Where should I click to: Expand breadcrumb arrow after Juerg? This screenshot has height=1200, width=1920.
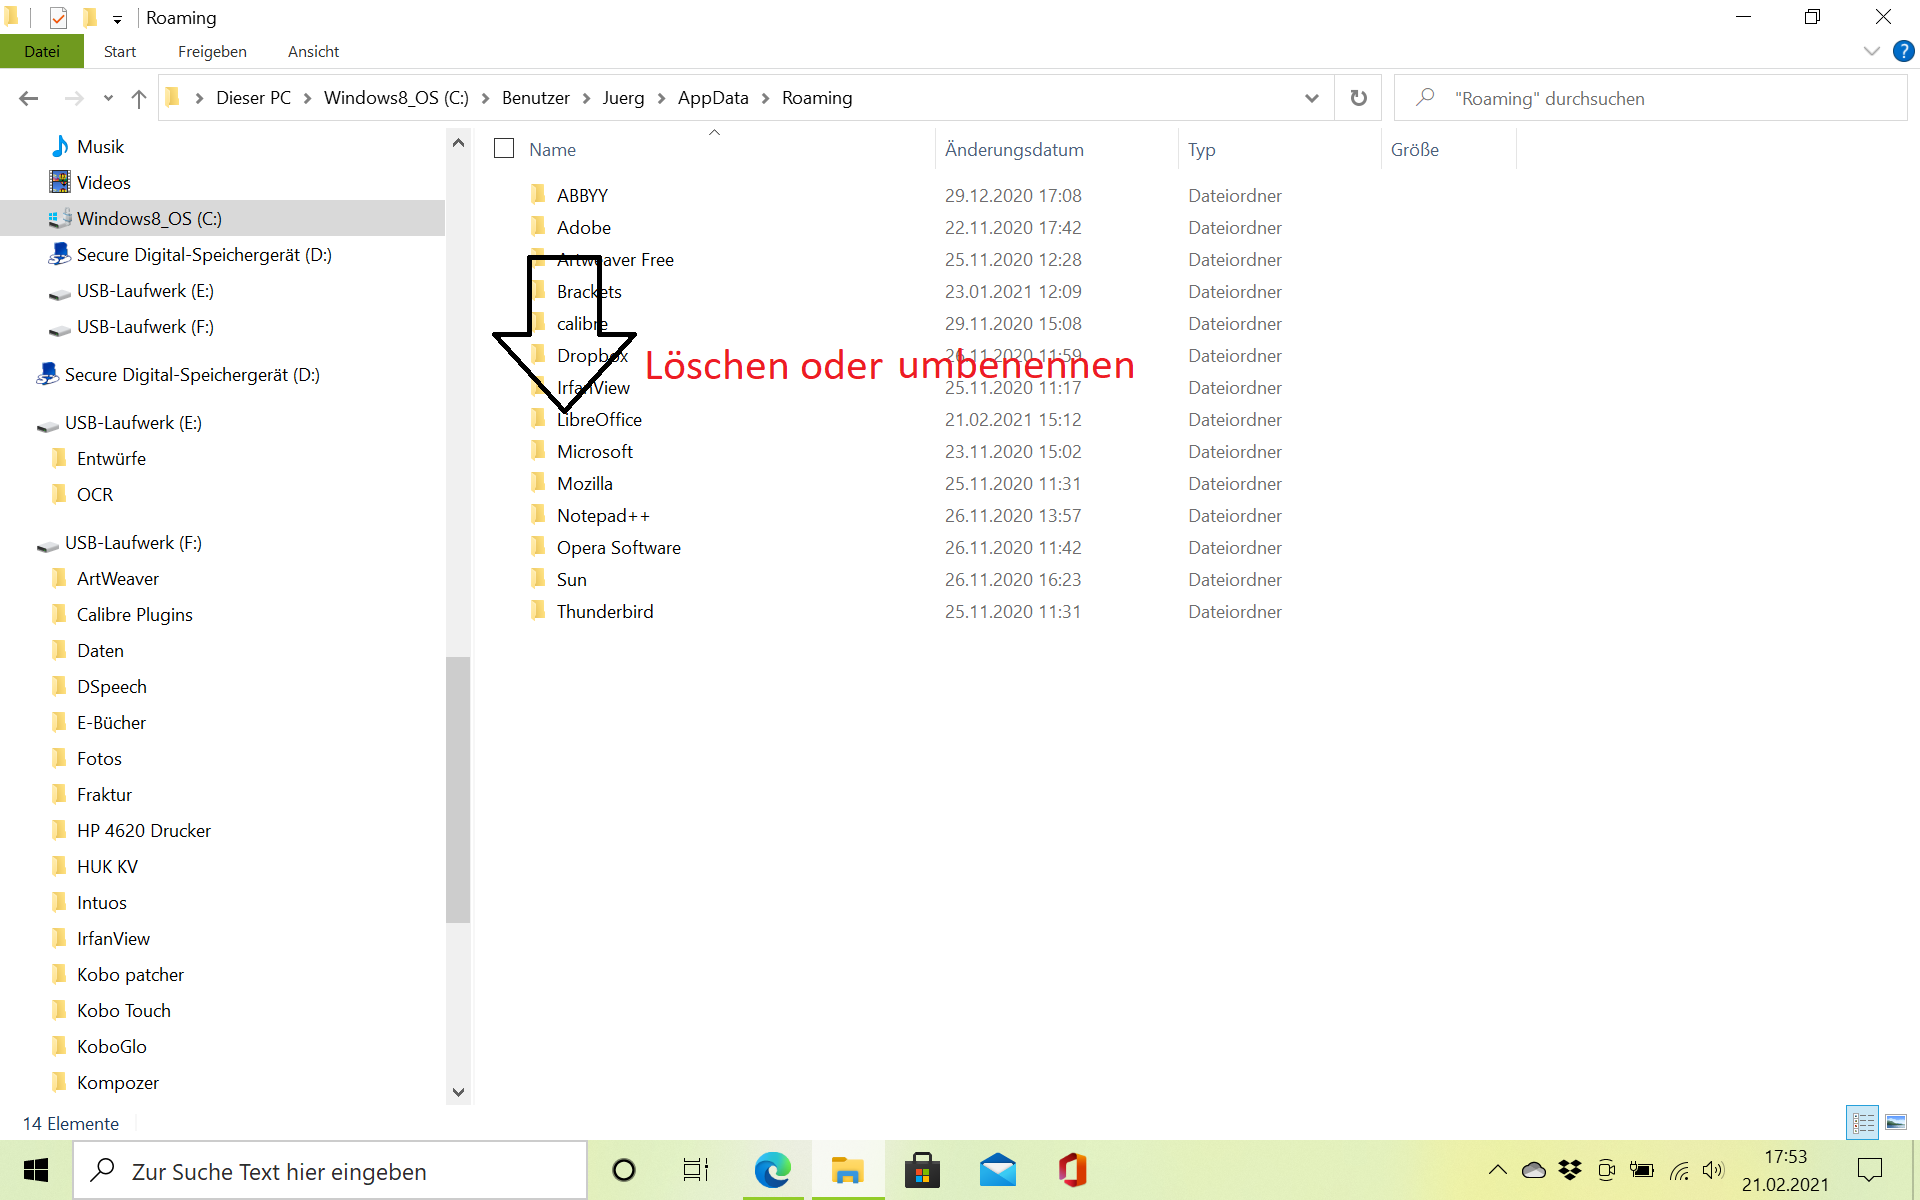[661, 98]
